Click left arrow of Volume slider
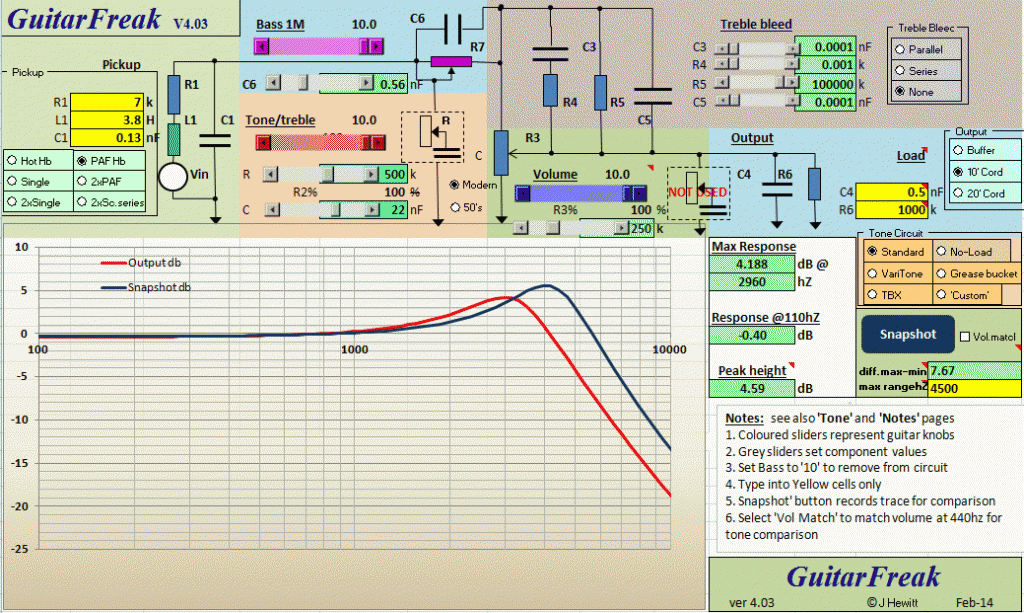The height and width of the screenshot is (613, 1024). click(x=522, y=193)
